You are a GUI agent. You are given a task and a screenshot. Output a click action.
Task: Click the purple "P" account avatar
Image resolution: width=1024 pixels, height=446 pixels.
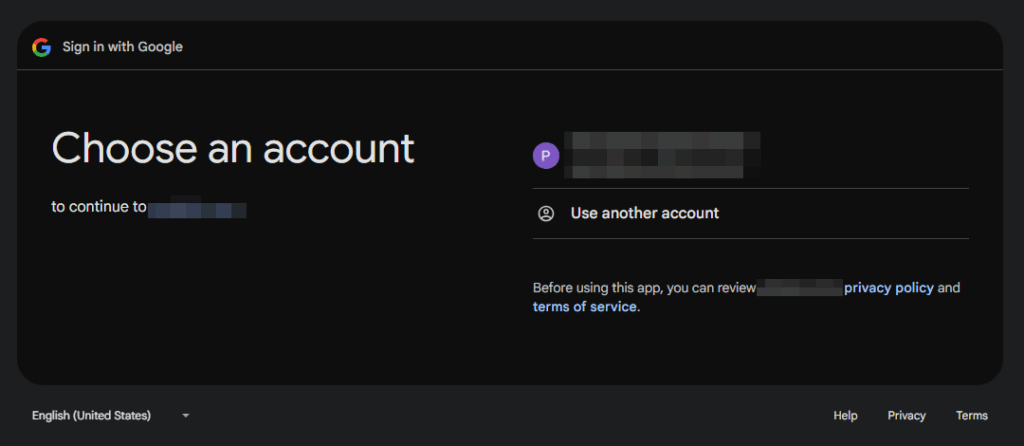point(546,155)
